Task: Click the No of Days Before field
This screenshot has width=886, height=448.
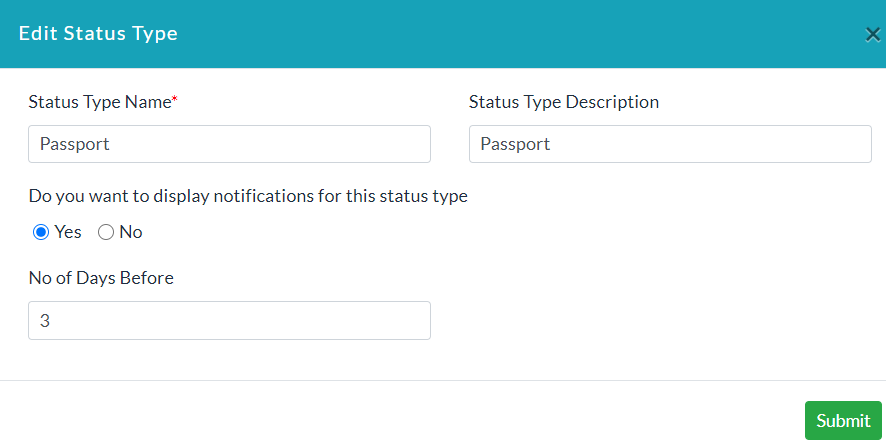Action: [x=229, y=320]
